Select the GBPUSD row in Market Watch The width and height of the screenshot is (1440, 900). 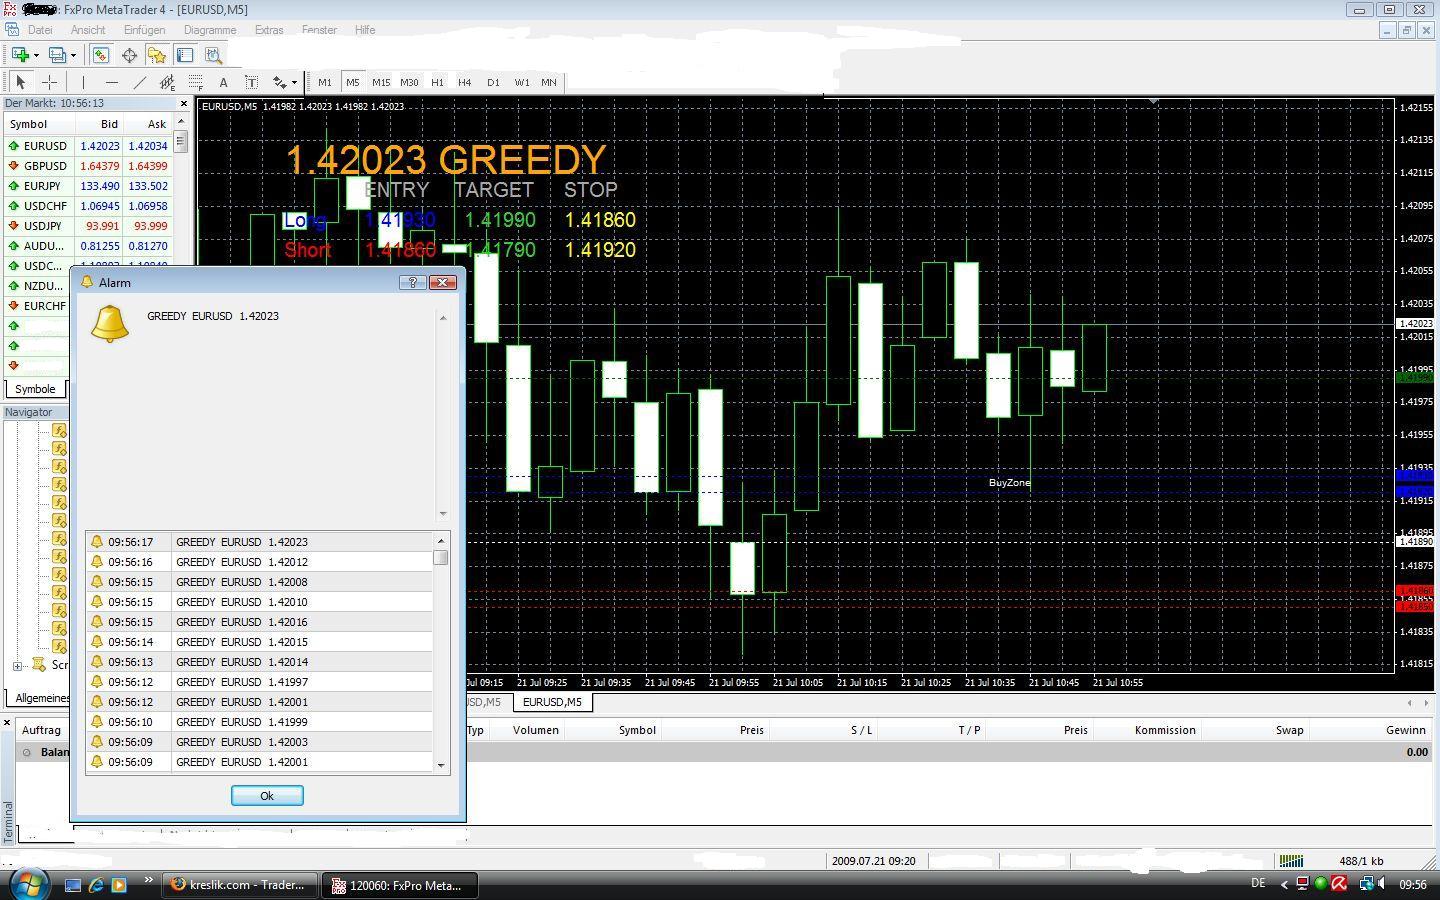[x=87, y=166]
